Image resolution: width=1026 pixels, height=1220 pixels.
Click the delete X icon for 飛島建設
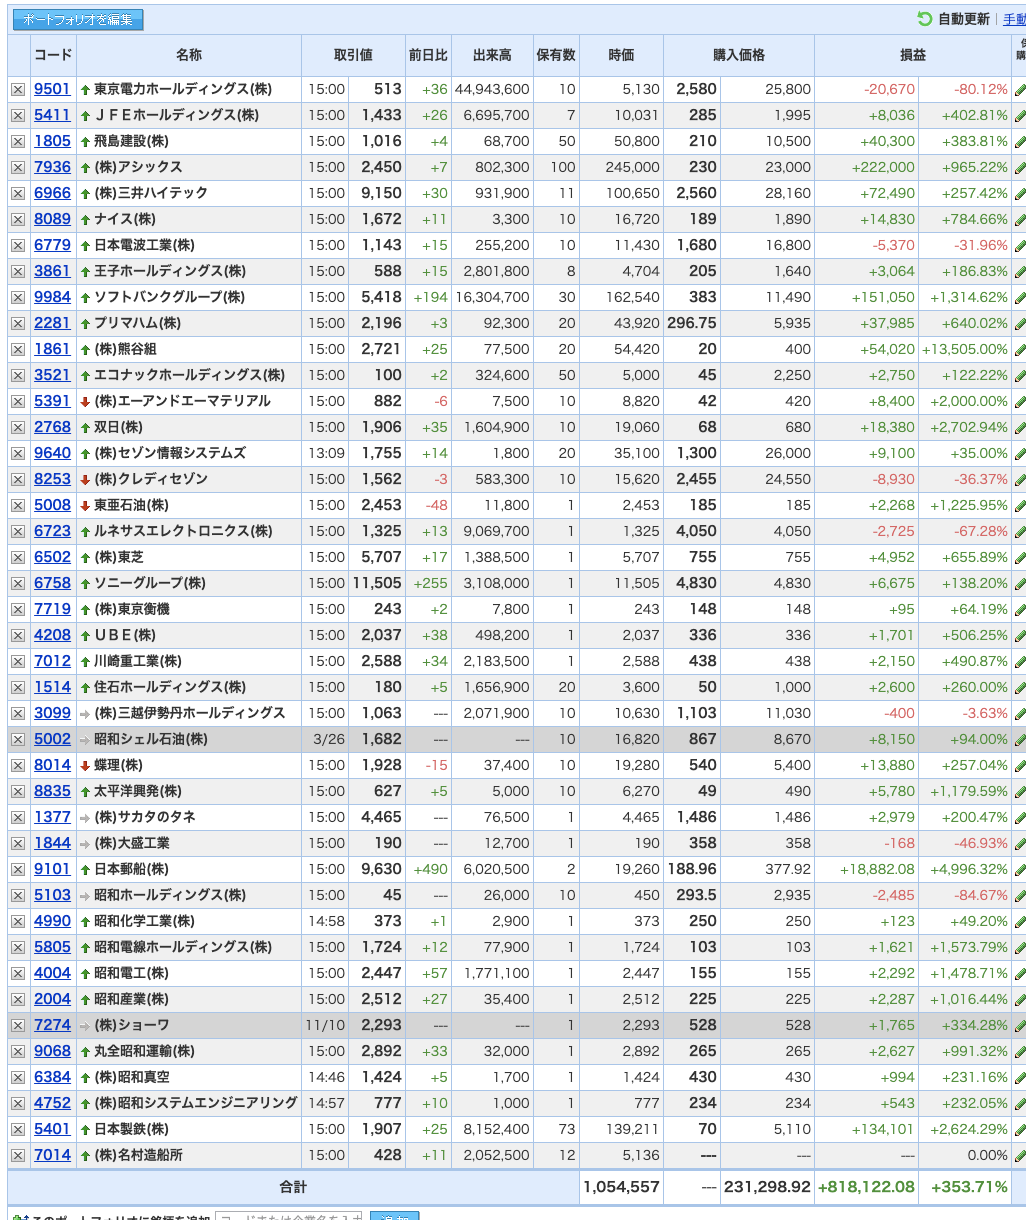18,141
